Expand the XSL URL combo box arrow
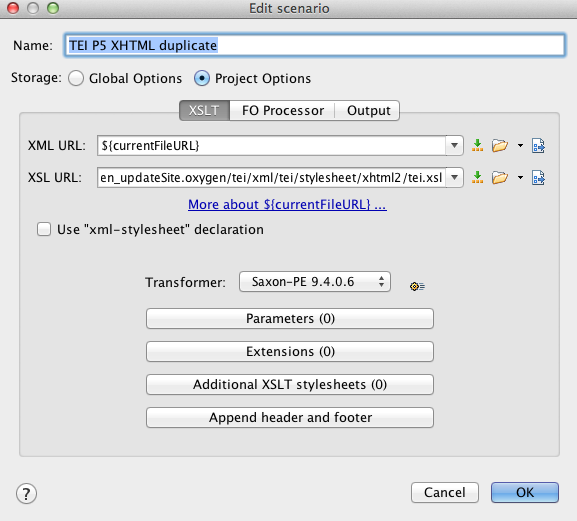Viewport: 577px width, 521px height. click(454, 178)
